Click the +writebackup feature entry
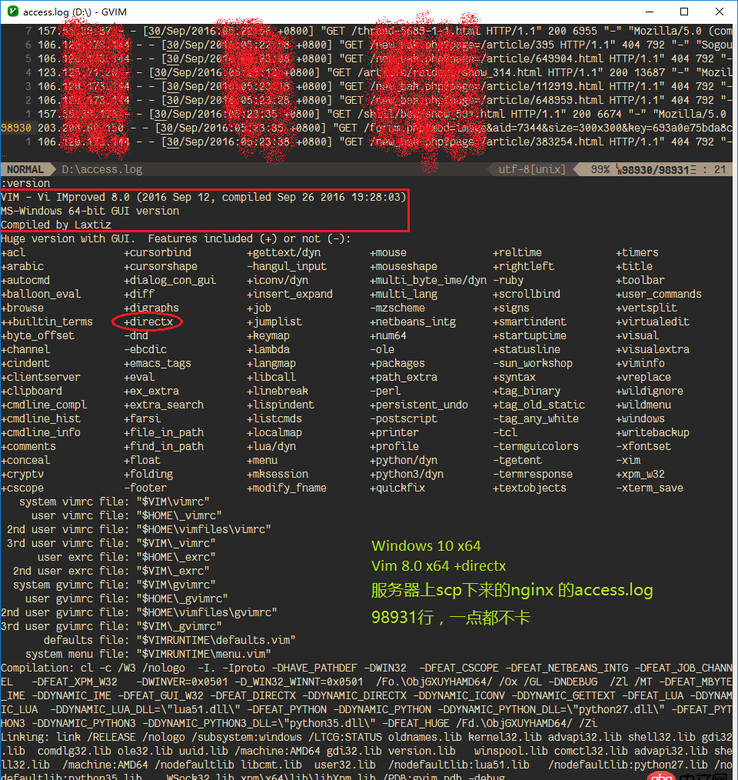This screenshot has width=738, height=780. pos(652,433)
